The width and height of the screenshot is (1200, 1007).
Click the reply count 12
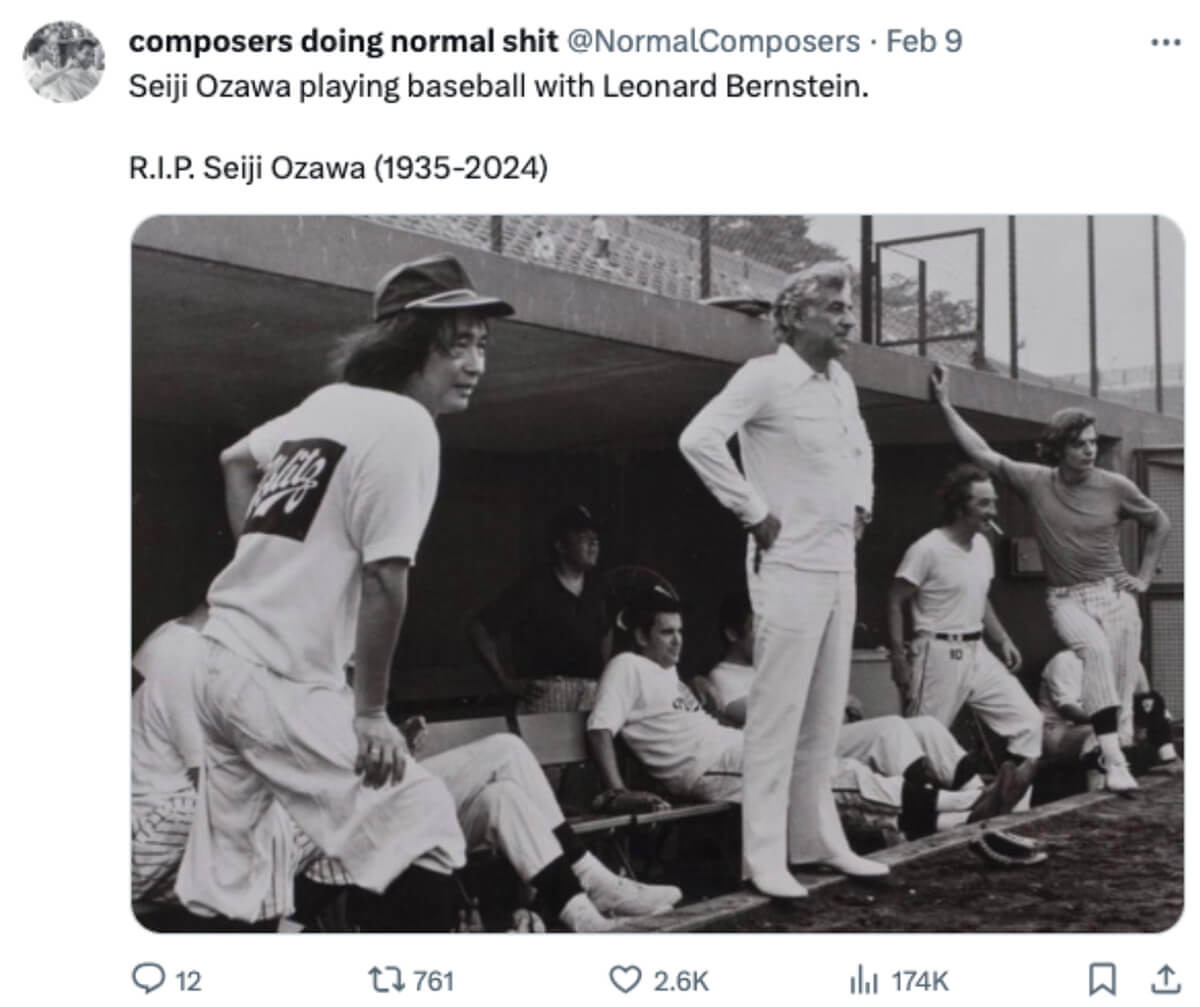point(188,981)
